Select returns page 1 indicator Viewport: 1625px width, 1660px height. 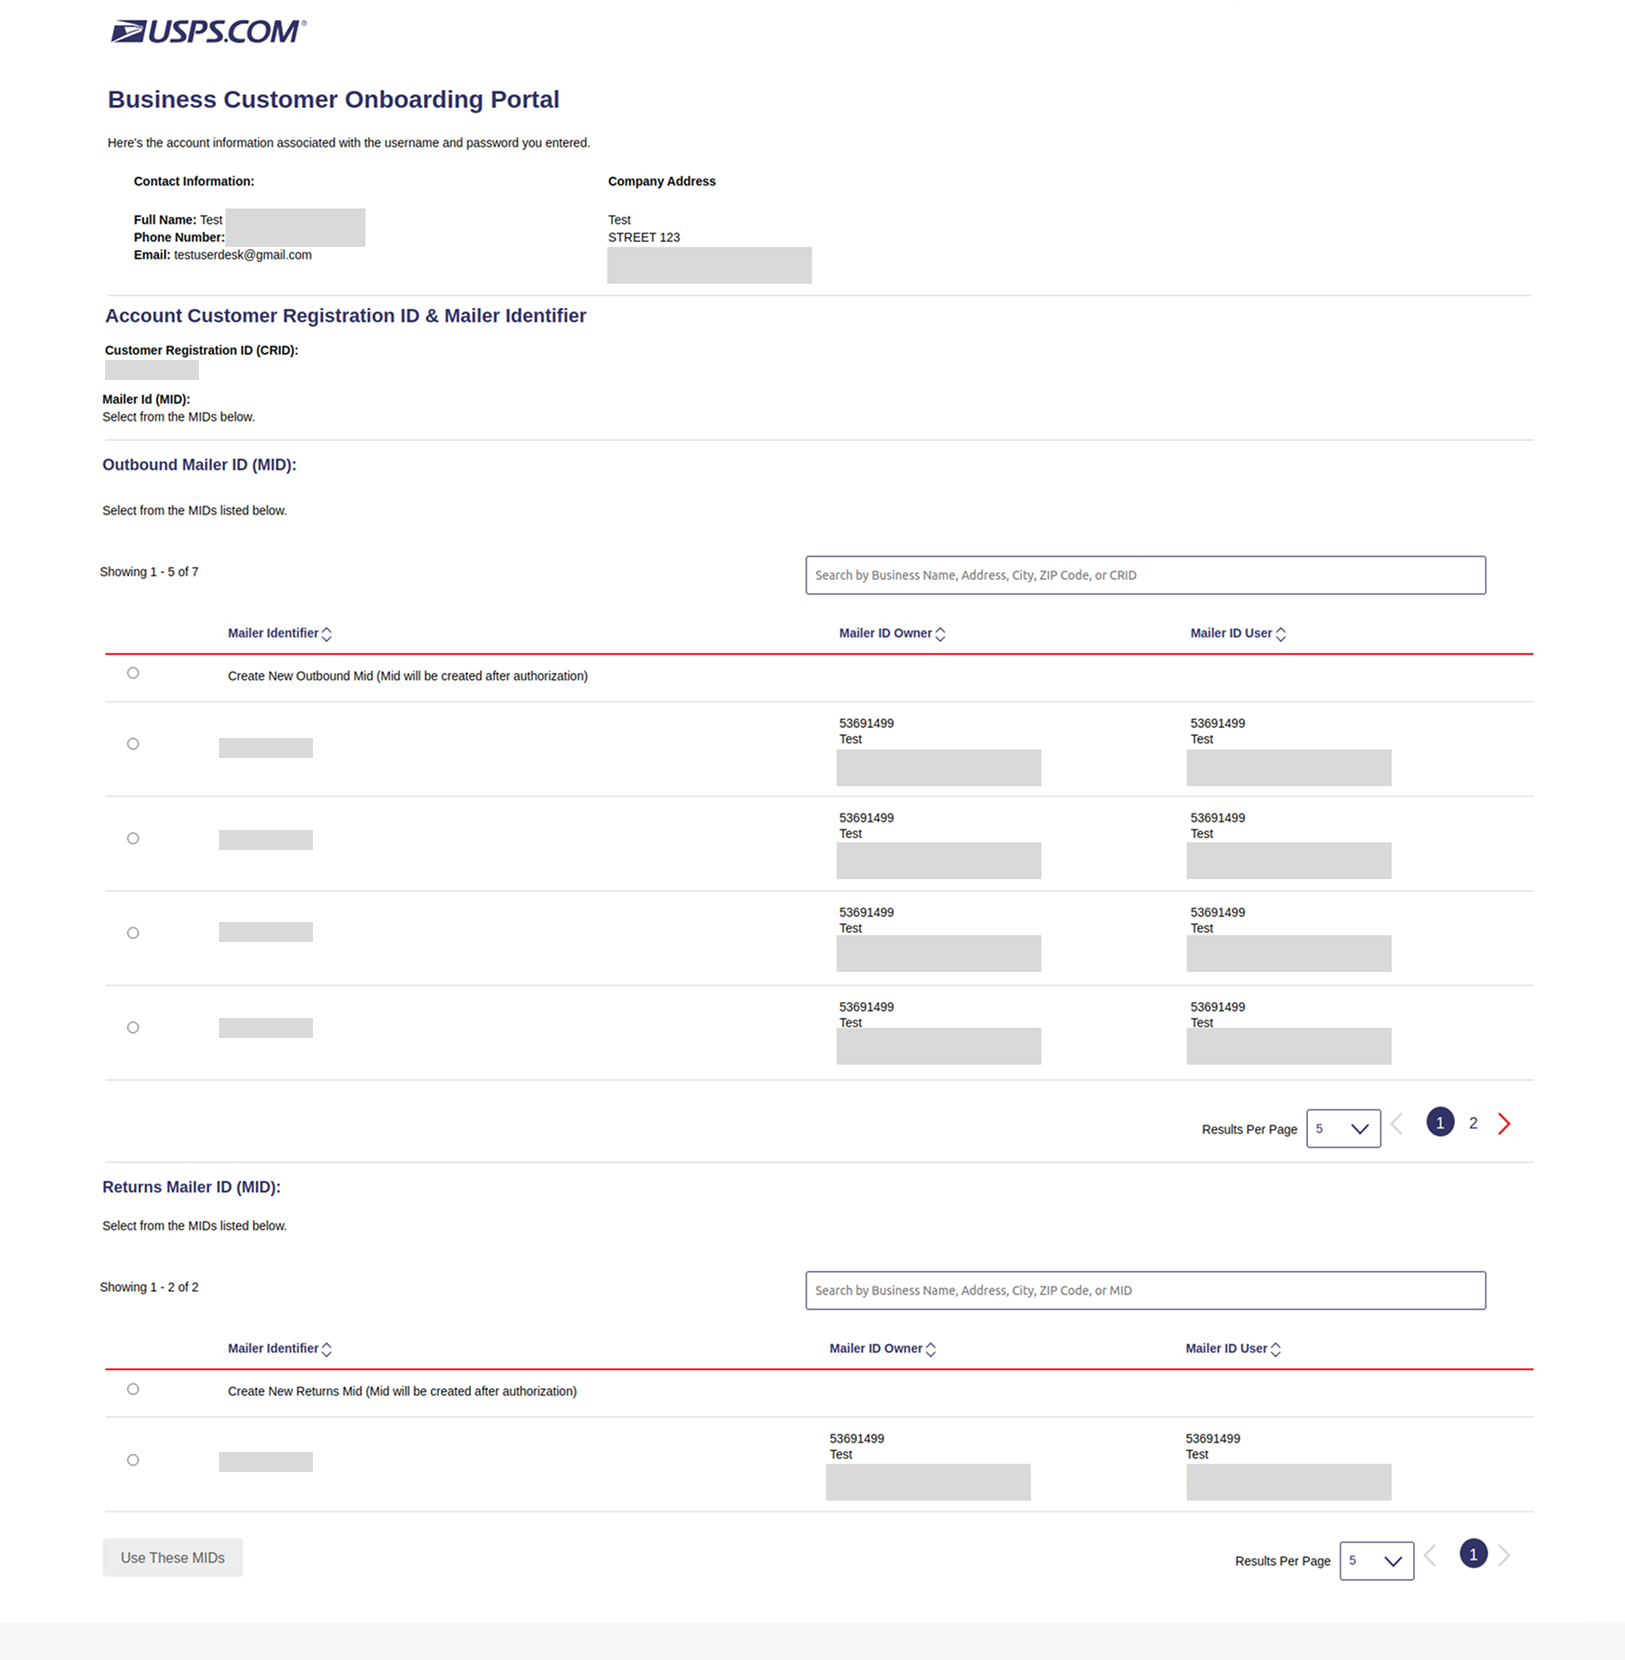point(1473,1554)
